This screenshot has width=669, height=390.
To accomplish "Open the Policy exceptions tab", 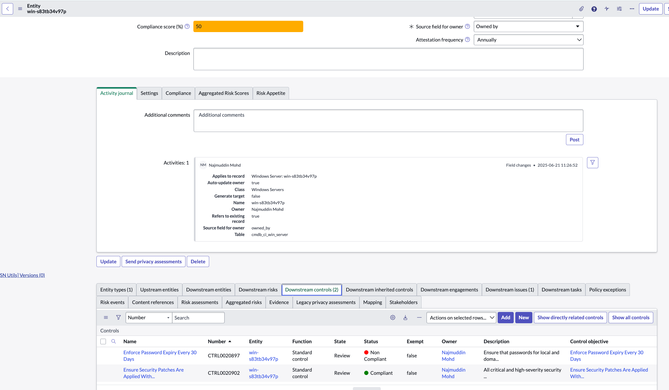I will (608, 290).
